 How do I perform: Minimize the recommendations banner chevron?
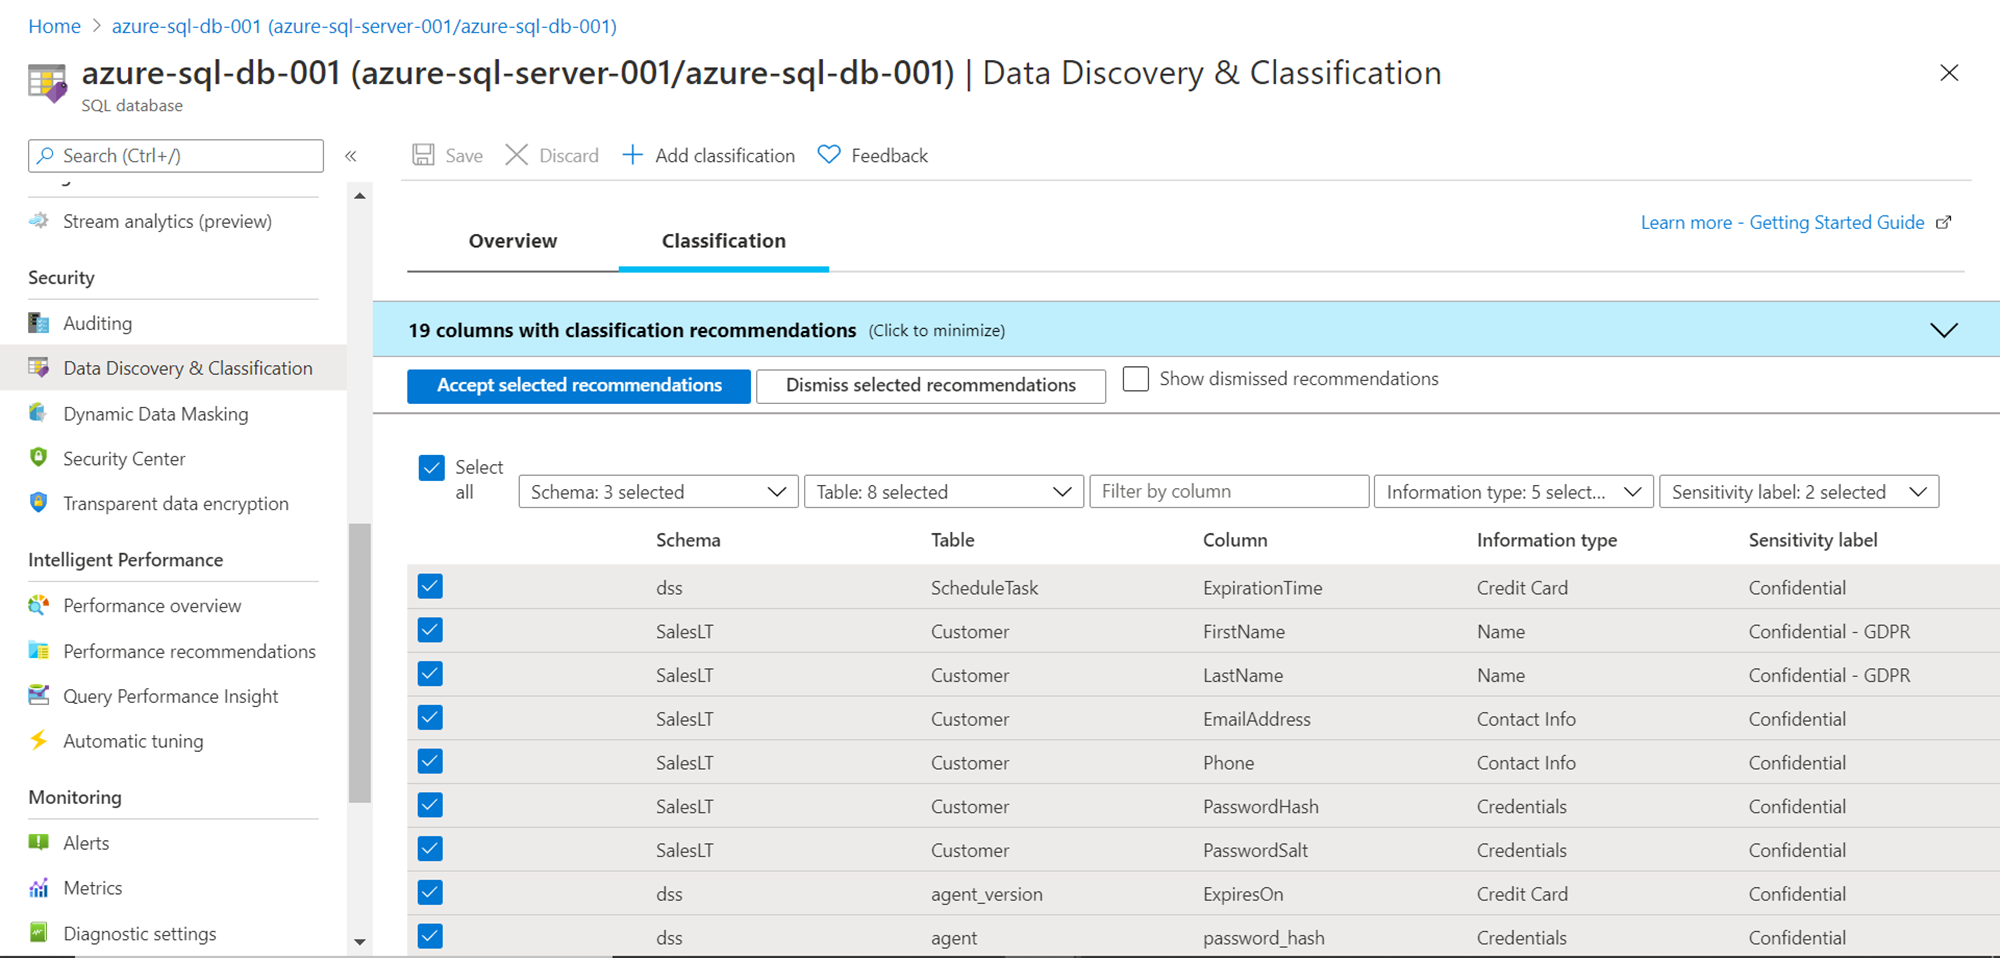tap(1943, 330)
